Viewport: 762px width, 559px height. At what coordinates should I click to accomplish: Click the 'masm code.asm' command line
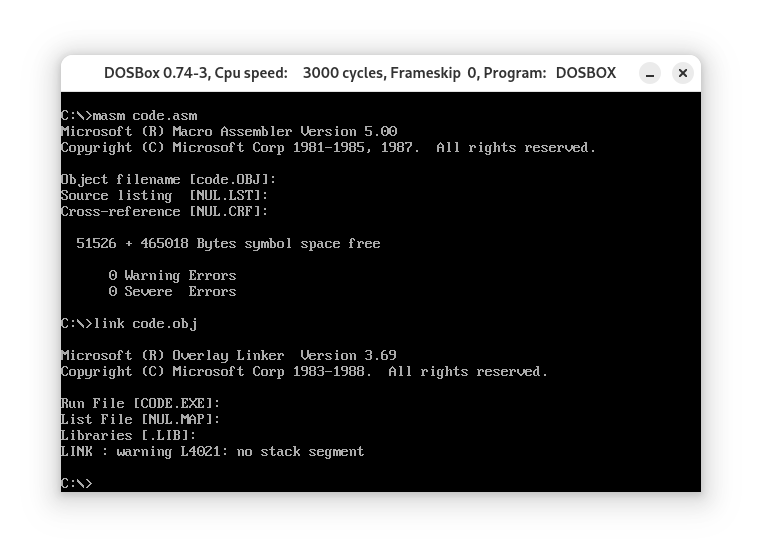click(x=129, y=116)
